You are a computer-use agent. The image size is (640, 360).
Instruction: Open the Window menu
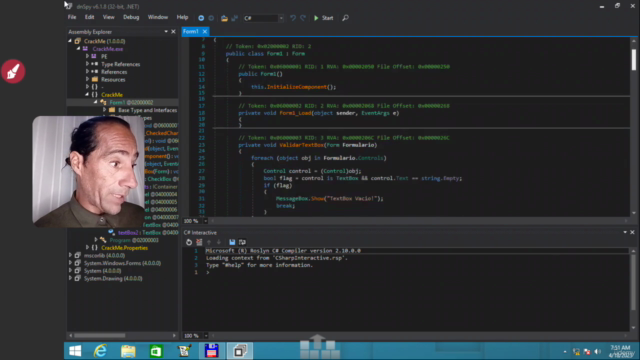tap(158, 17)
